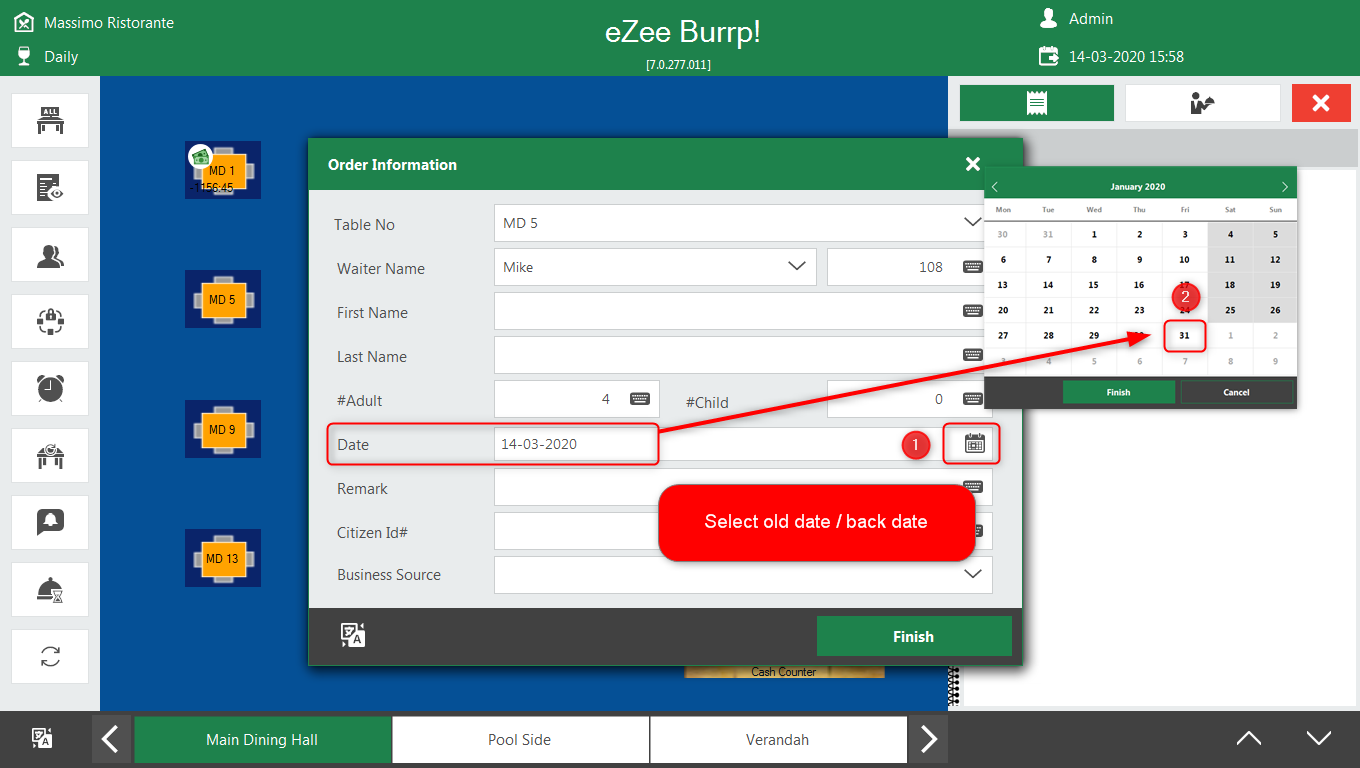Go to next month in calendar

[1285, 187]
